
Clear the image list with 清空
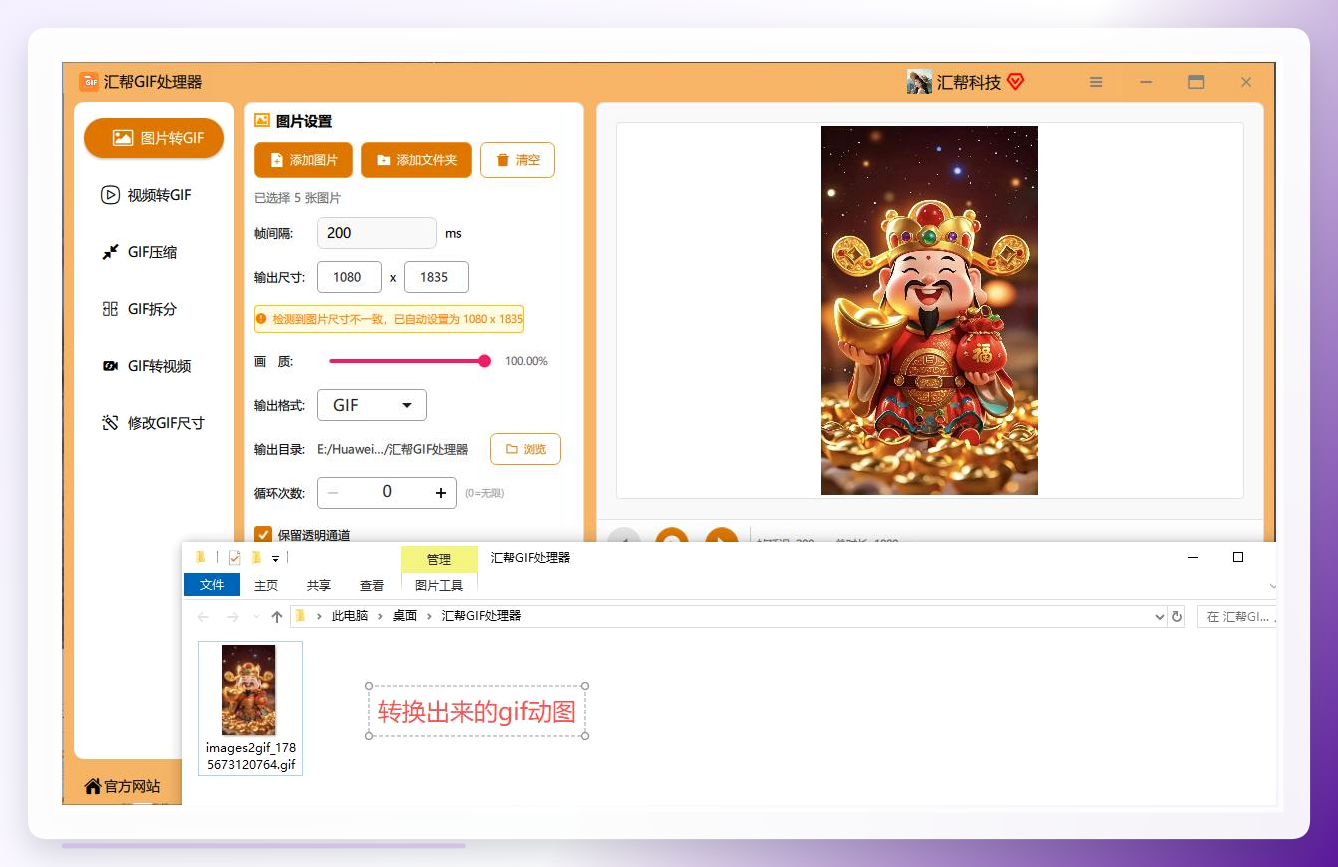click(517, 160)
